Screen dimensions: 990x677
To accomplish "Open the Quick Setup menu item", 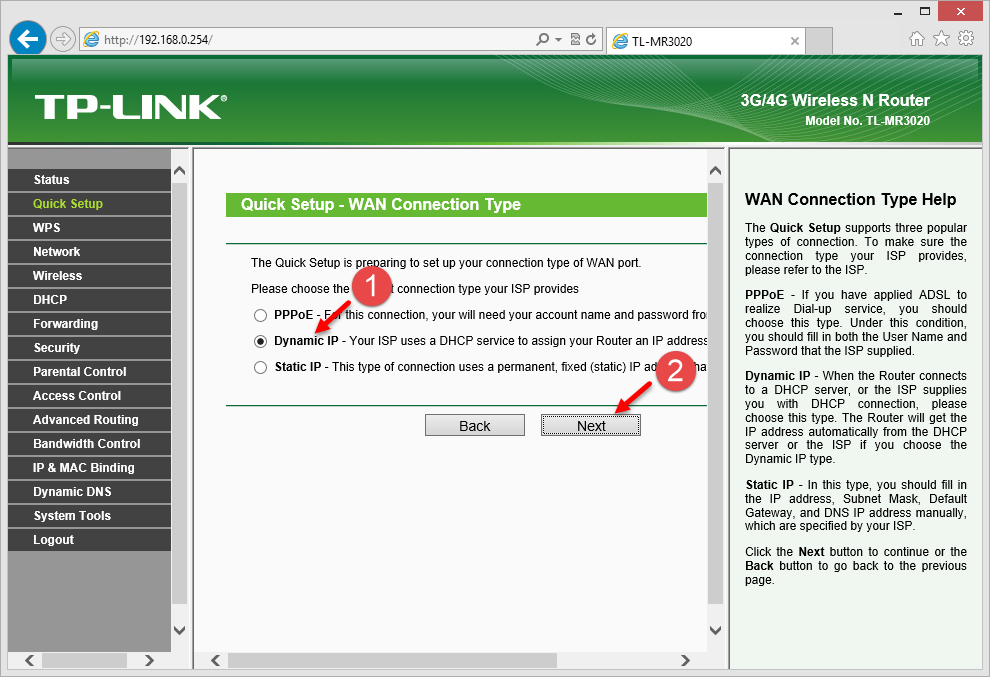I will pos(89,204).
